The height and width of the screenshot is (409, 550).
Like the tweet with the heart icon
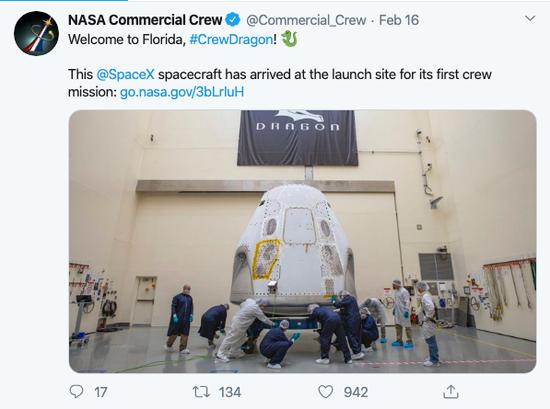click(325, 392)
